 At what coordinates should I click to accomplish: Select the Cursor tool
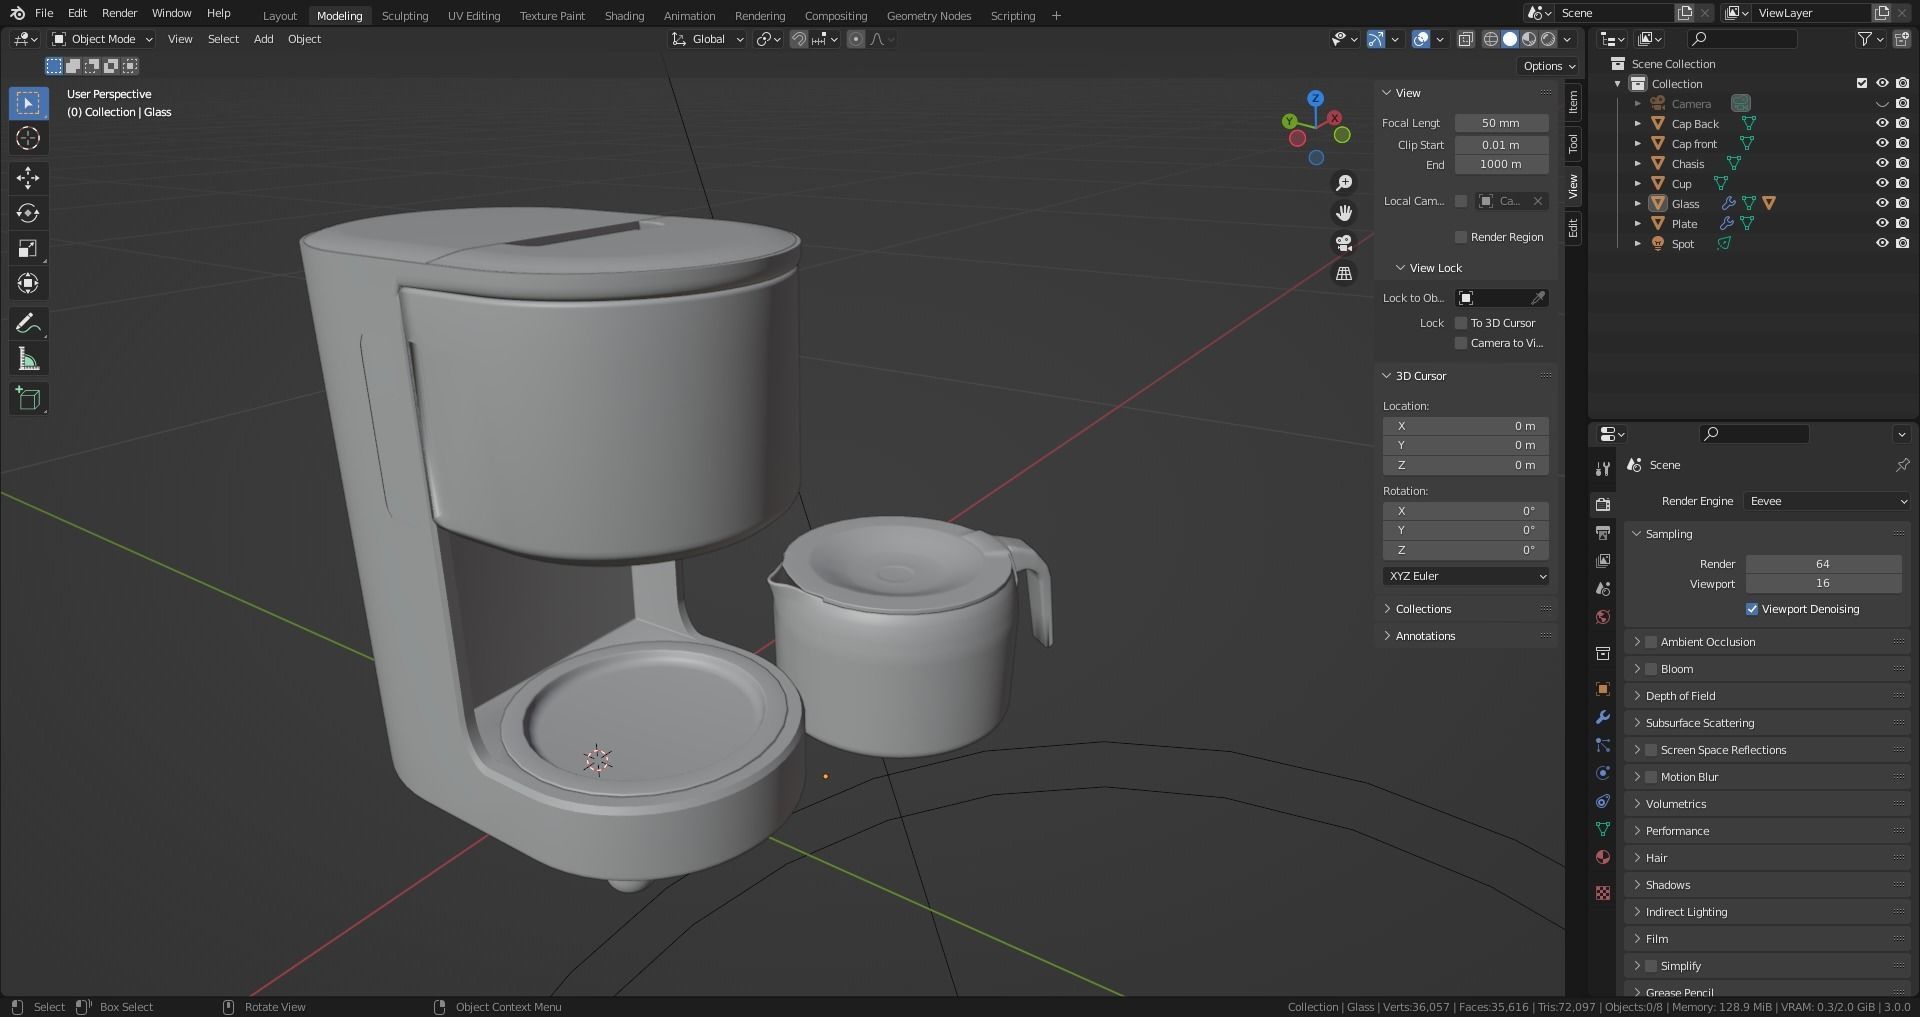point(28,138)
